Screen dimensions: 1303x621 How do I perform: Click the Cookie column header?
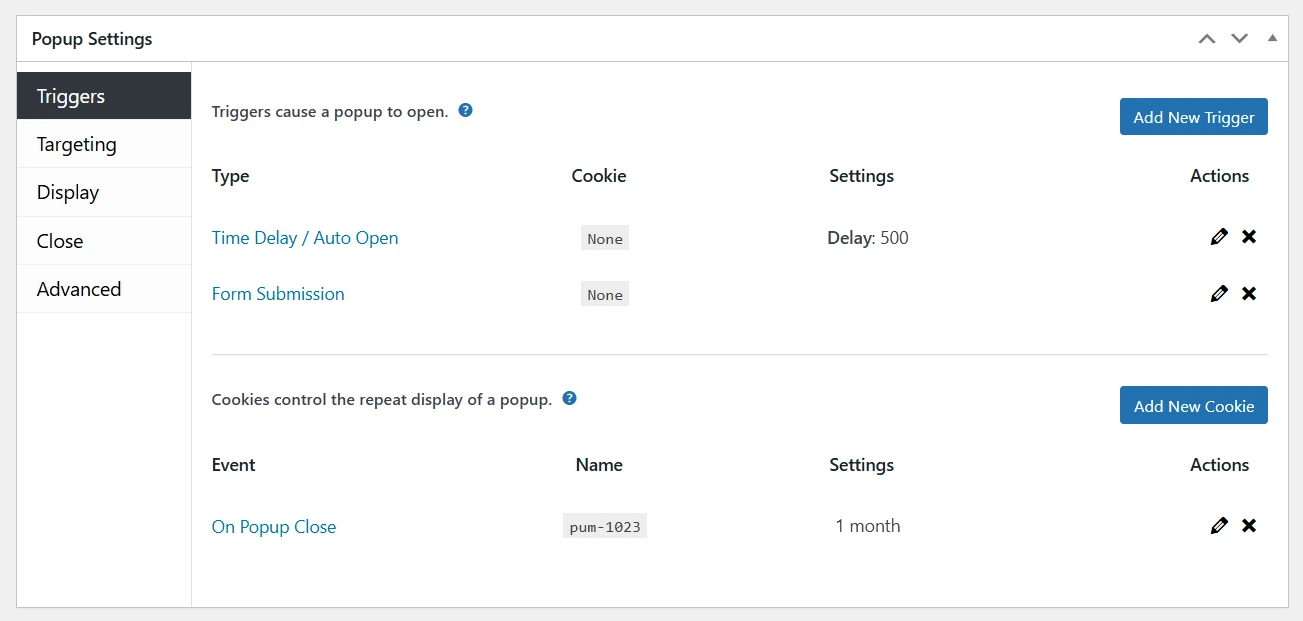point(599,176)
